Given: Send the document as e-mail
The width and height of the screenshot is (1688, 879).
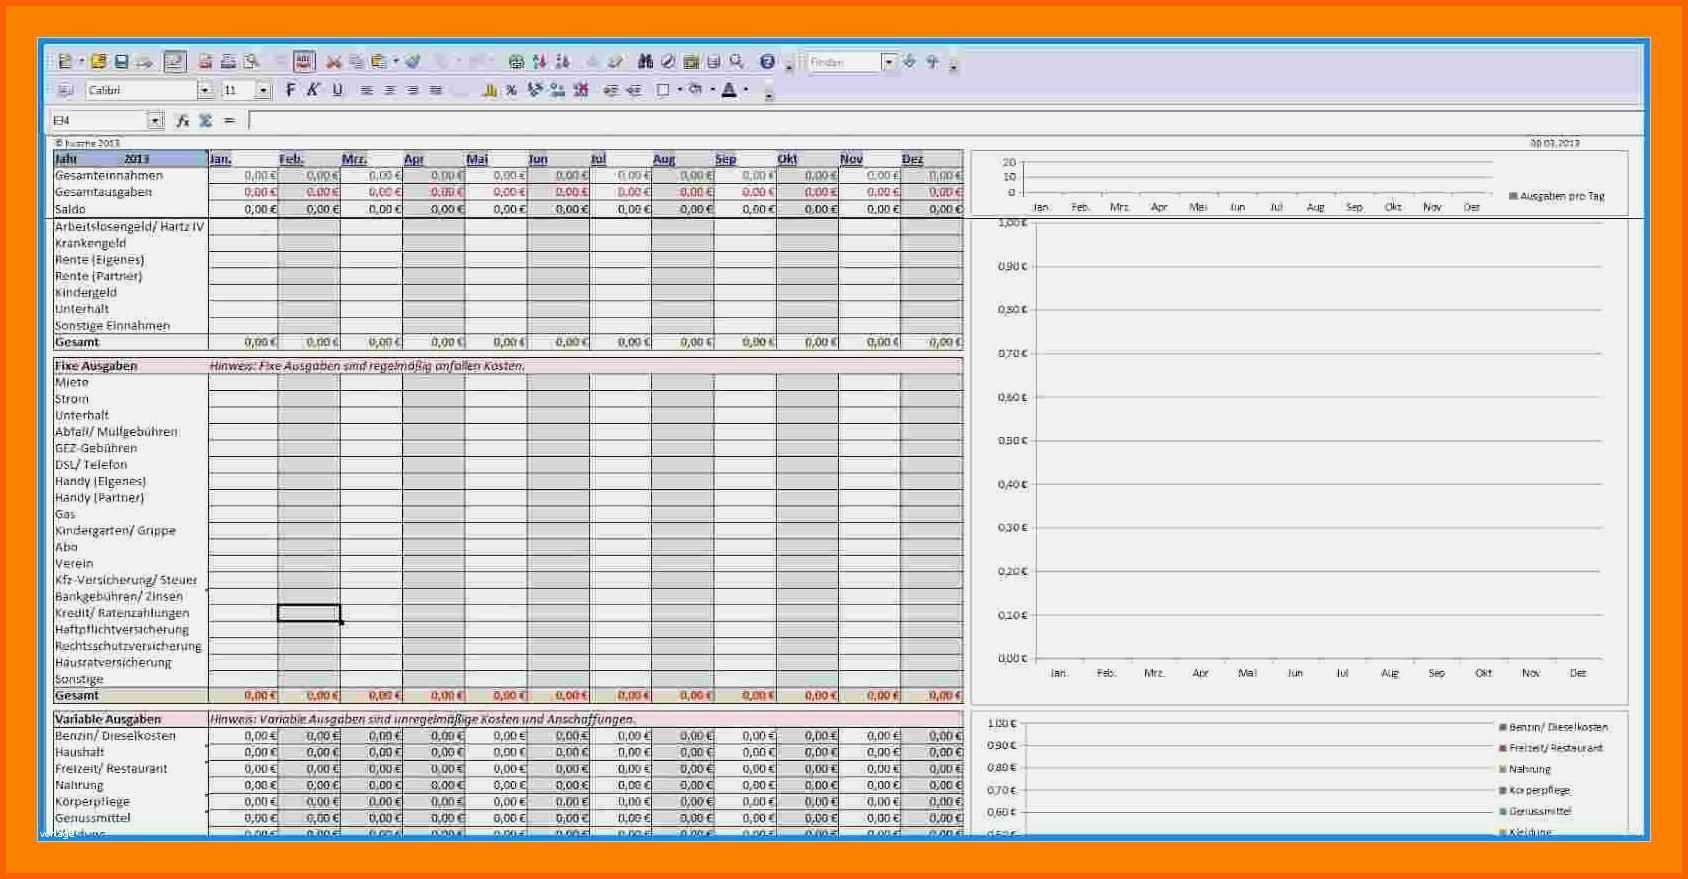Looking at the screenshot, I should pyautogui.click(x=145, y=62).
